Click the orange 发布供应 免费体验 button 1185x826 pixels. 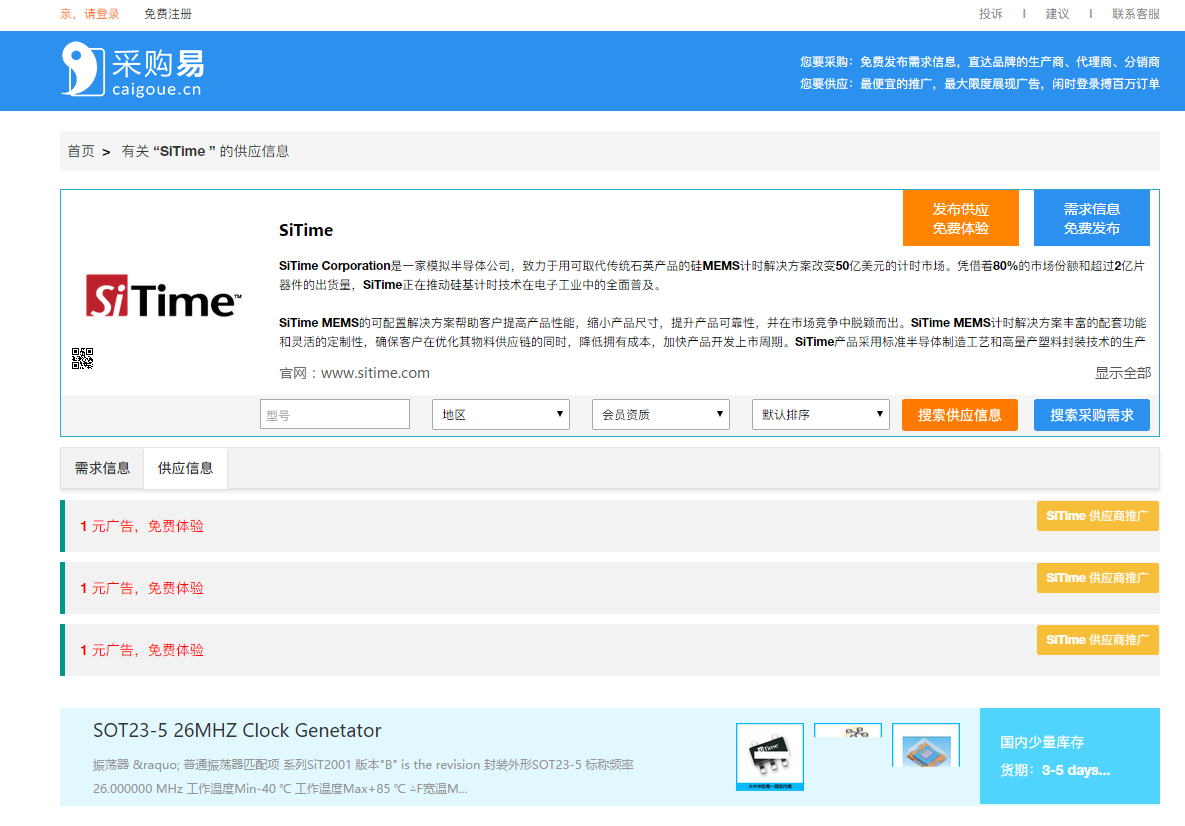click(x=960, y=218)
